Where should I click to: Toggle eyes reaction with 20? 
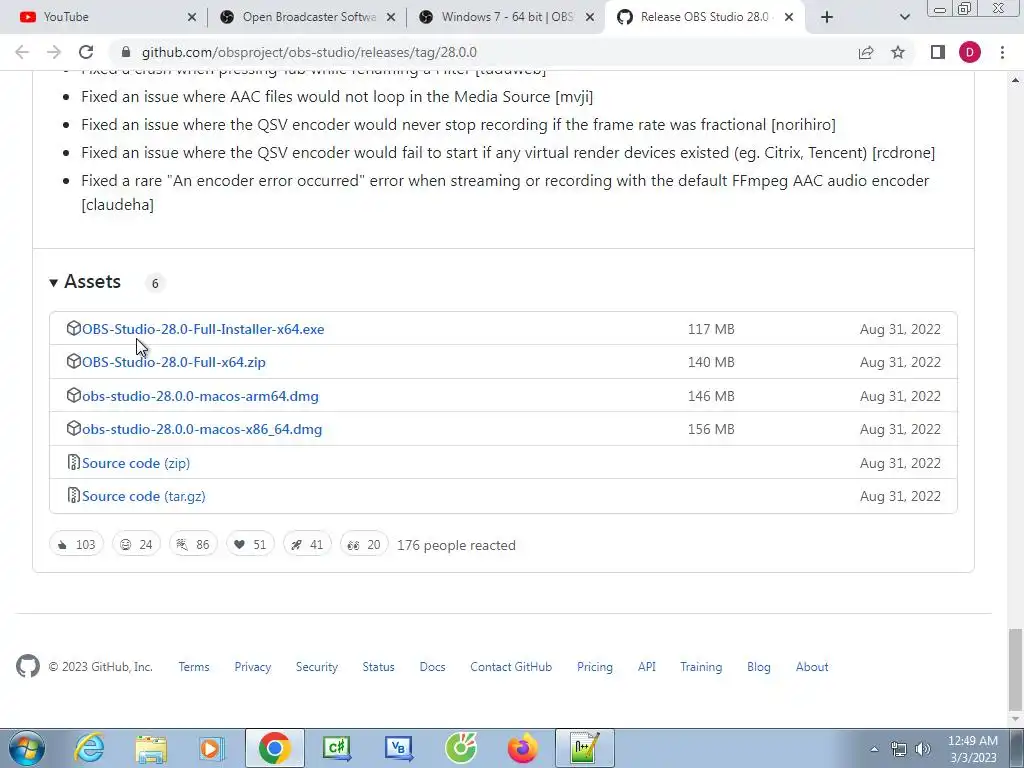364,545
